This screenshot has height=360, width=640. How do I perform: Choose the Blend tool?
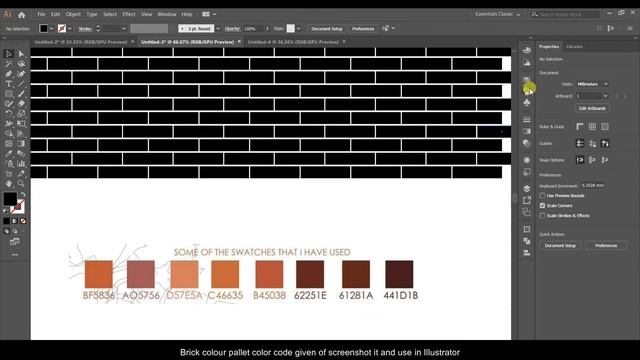click(x=21, y=153)
